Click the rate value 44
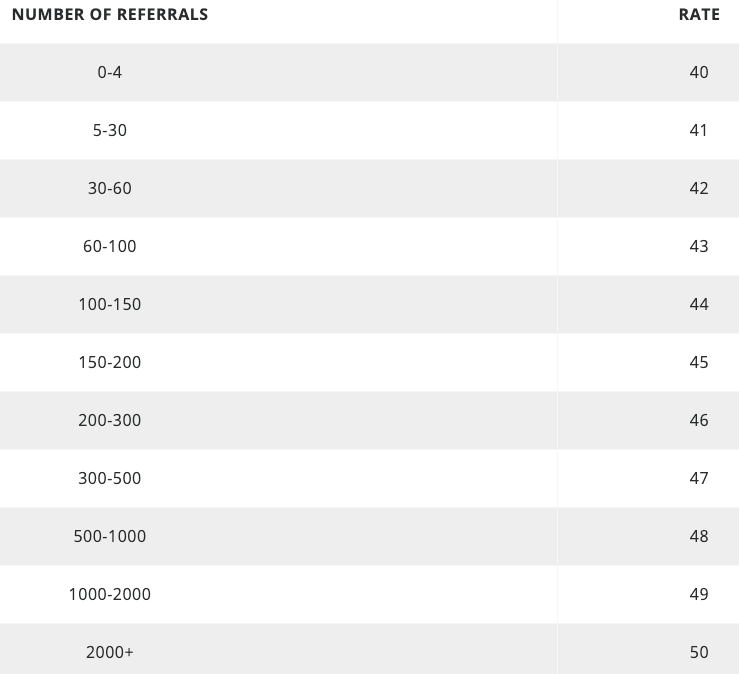This screenshot has height=674, width=739. click(699, 304)
